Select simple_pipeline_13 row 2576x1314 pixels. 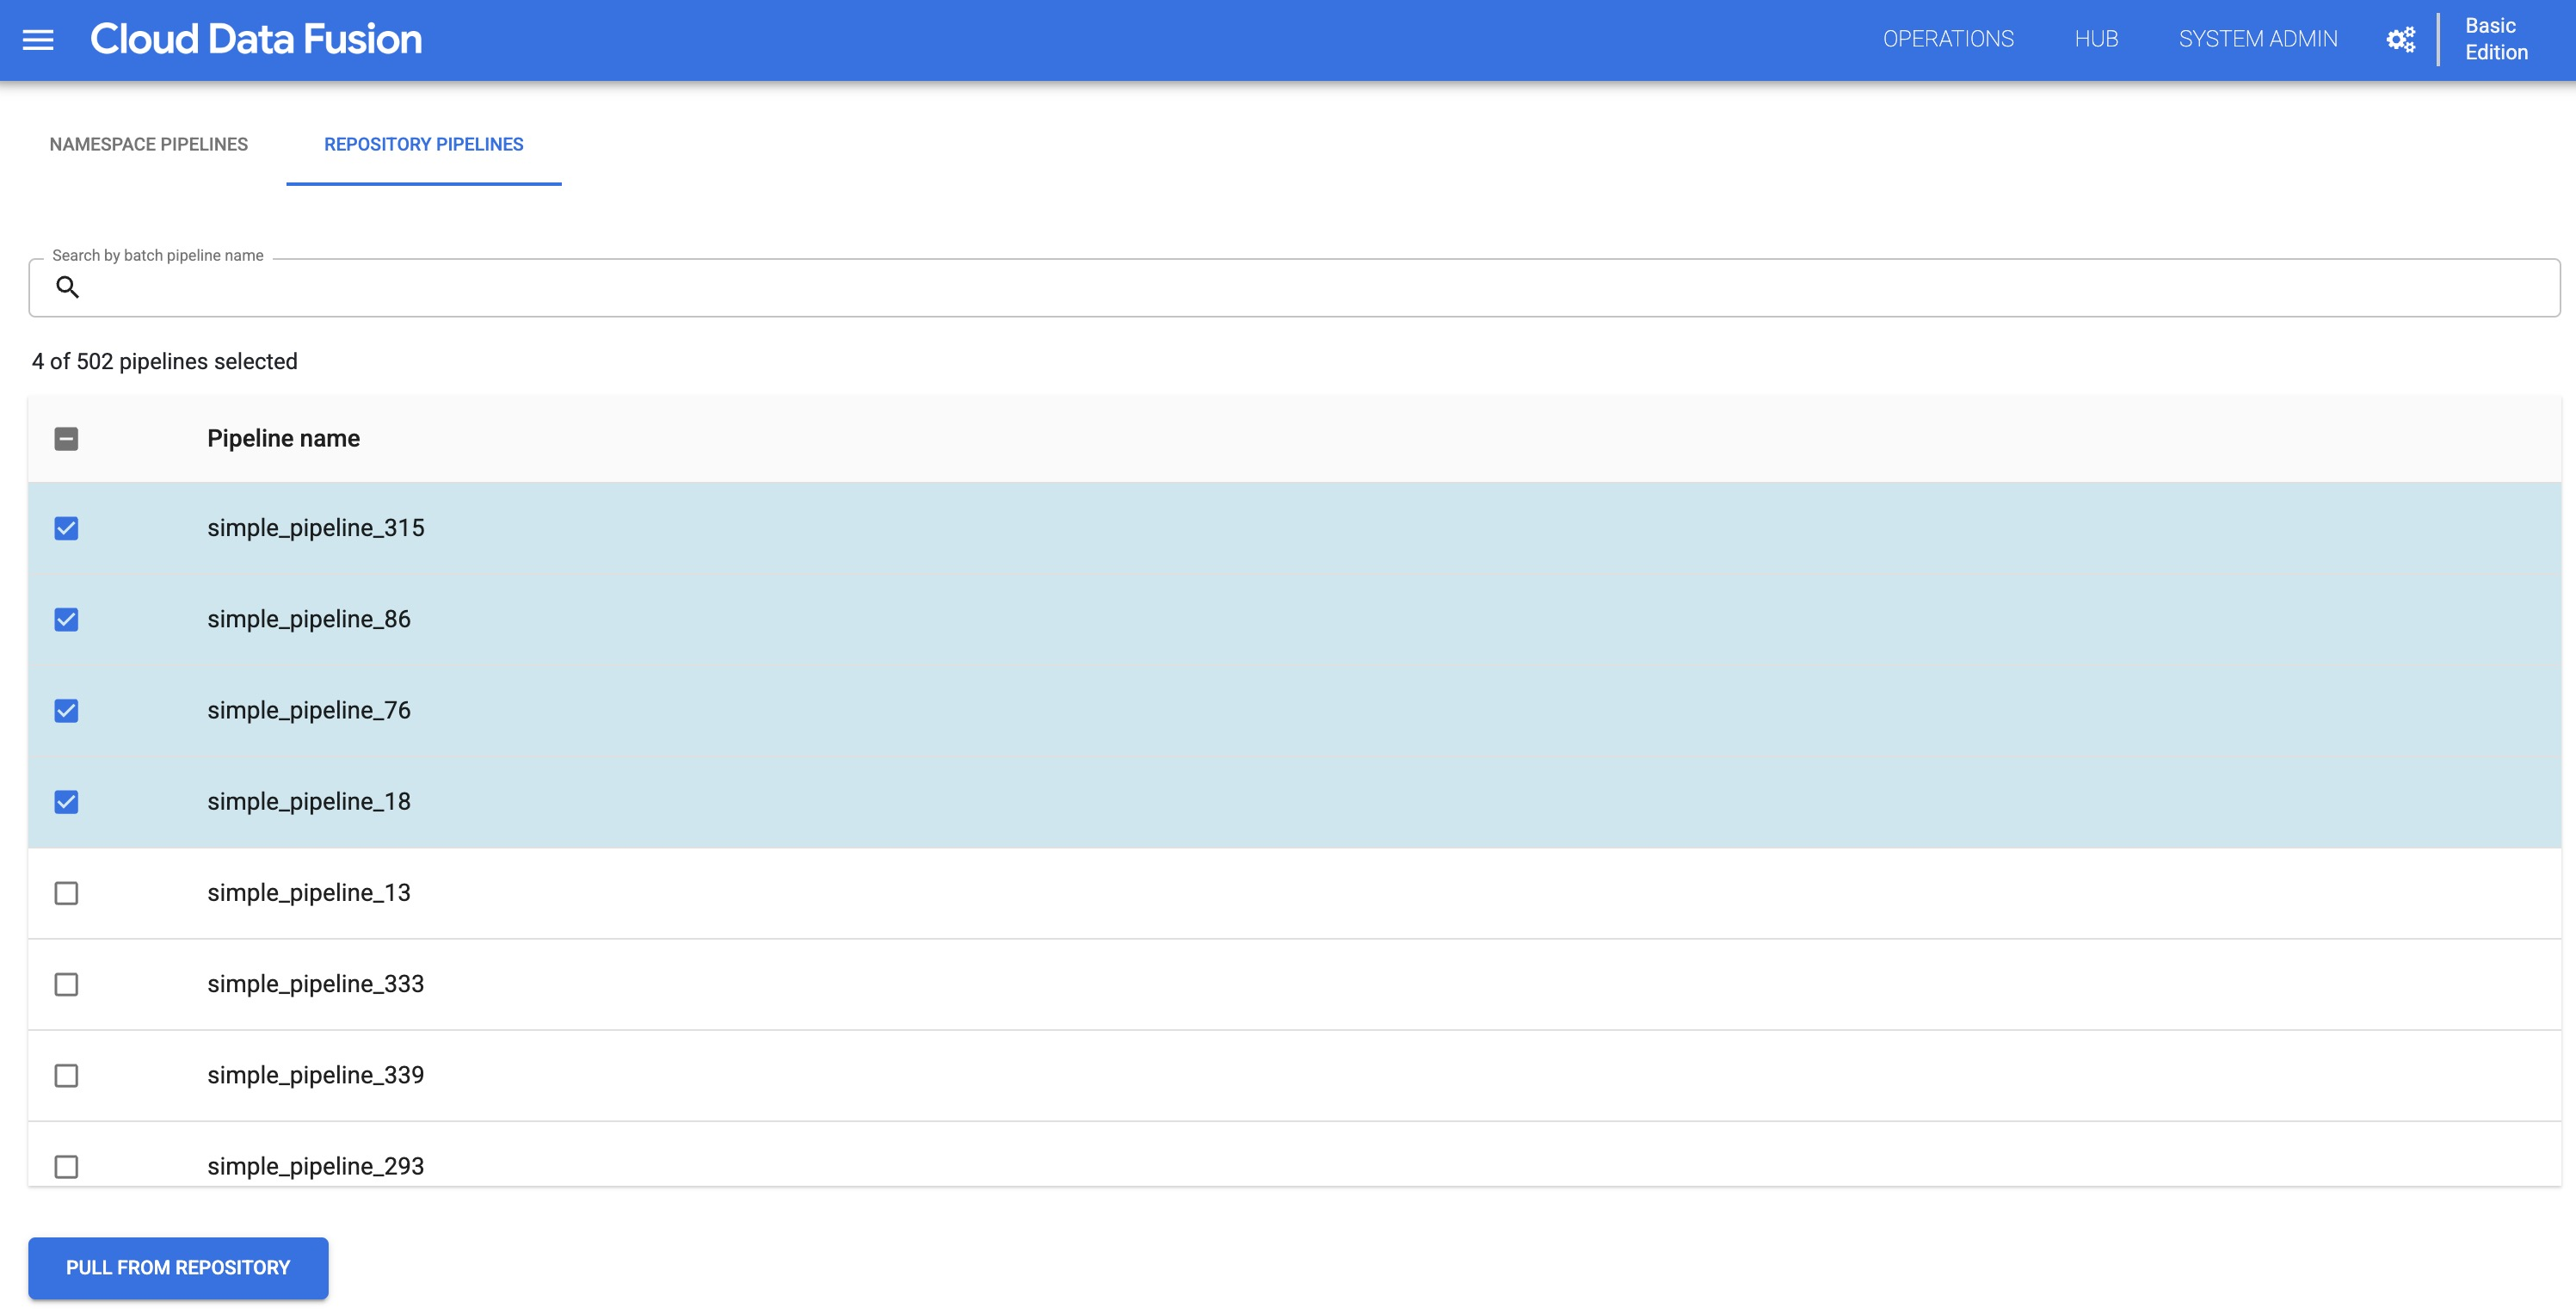coord(67,891)
